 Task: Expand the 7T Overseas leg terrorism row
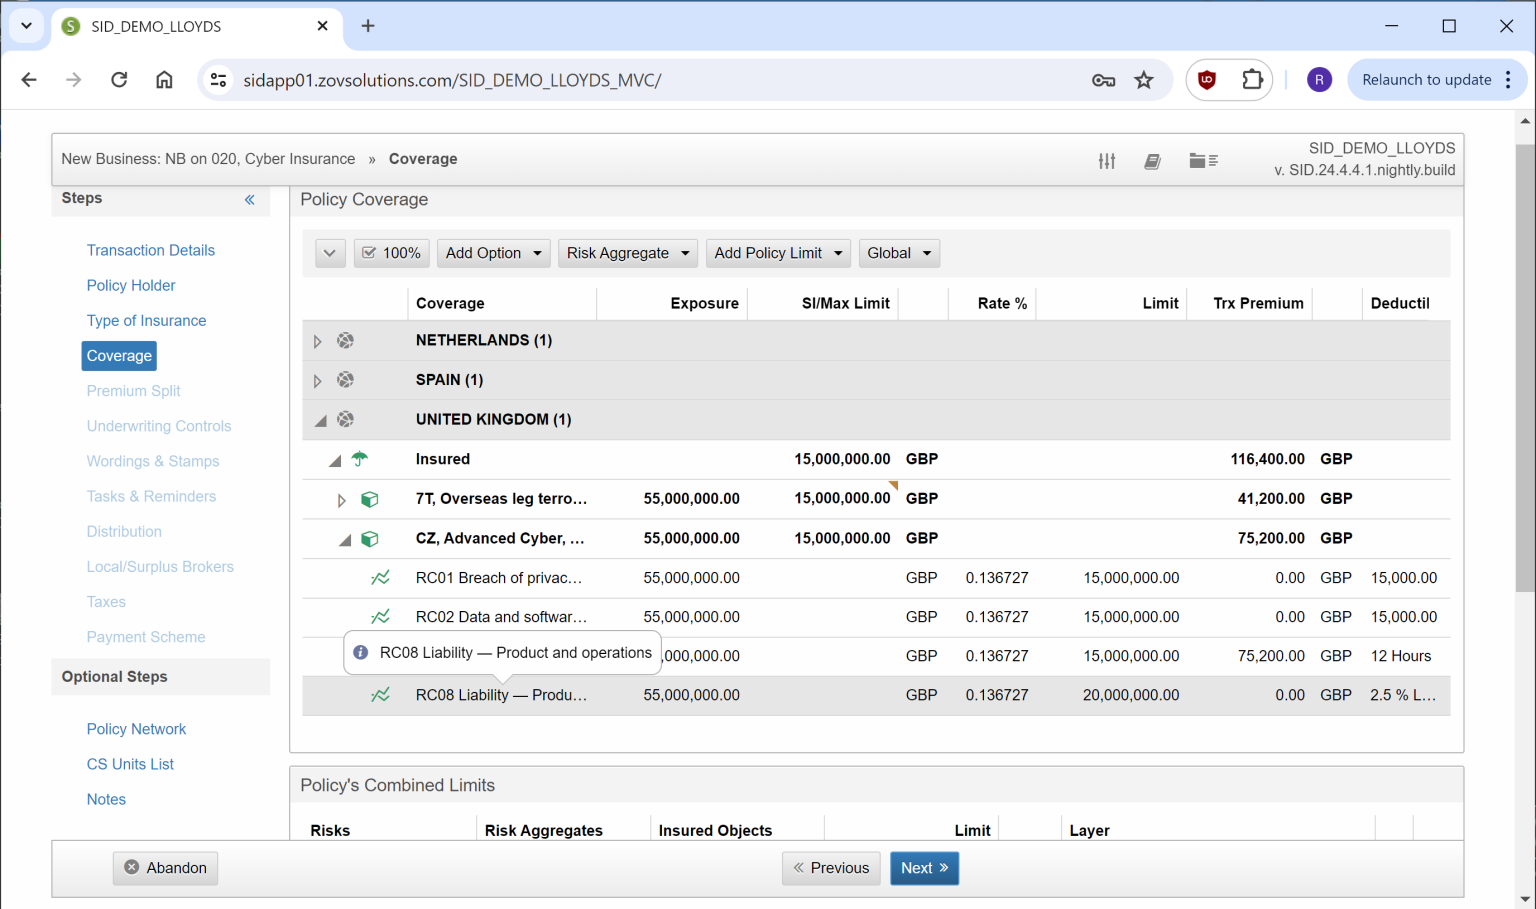pos(341,500)
